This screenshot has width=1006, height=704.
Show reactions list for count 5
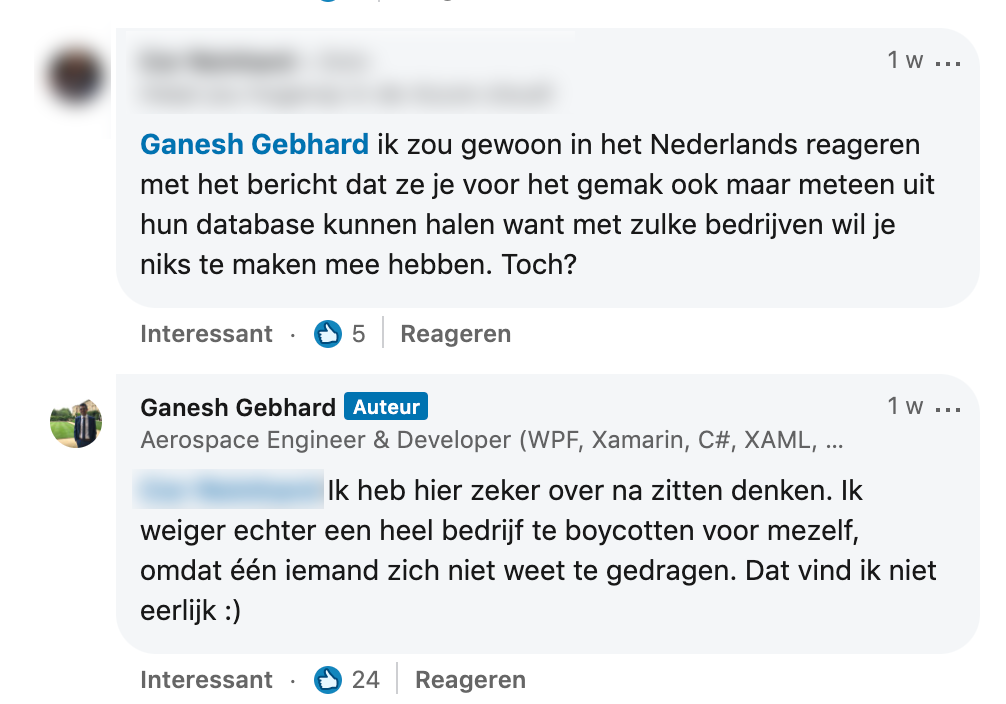coord(358,334)
